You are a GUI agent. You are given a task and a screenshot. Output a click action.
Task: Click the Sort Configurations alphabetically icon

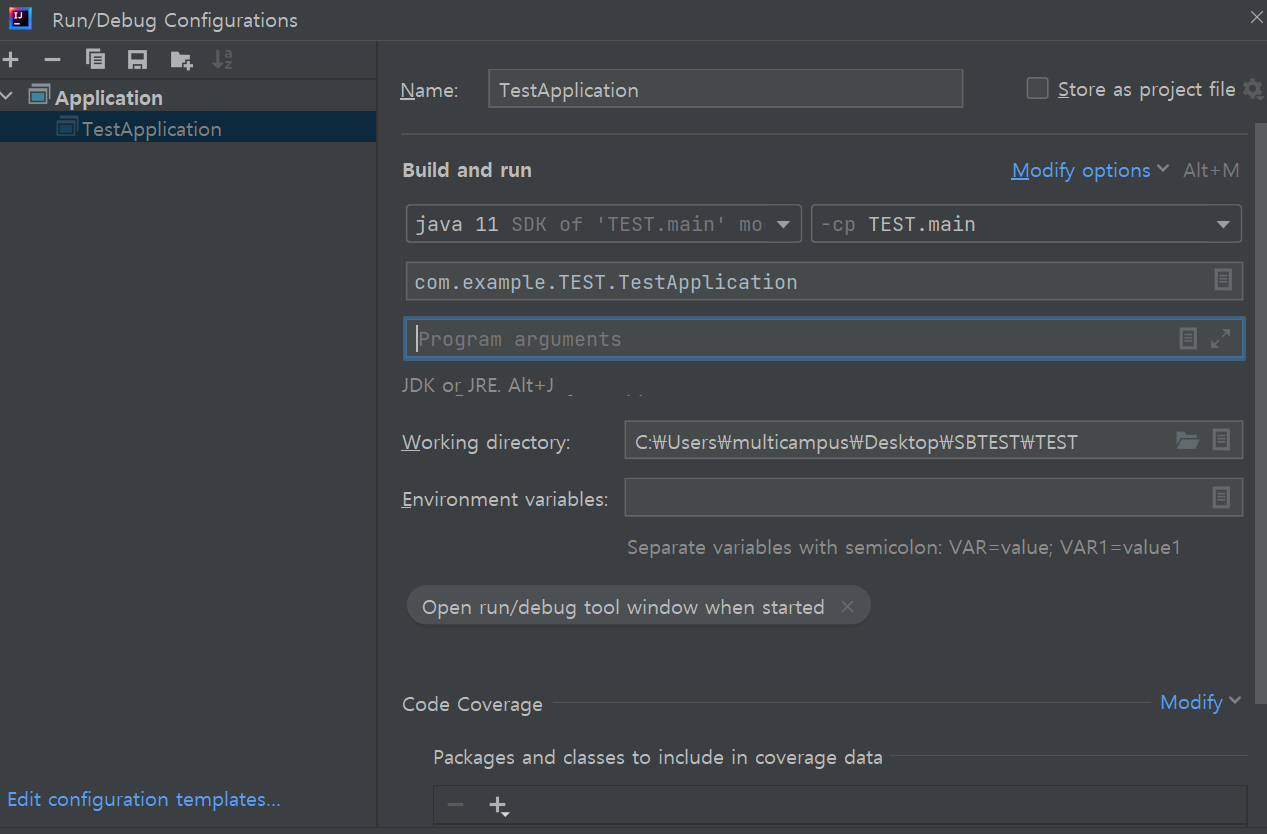click(222, 60)
